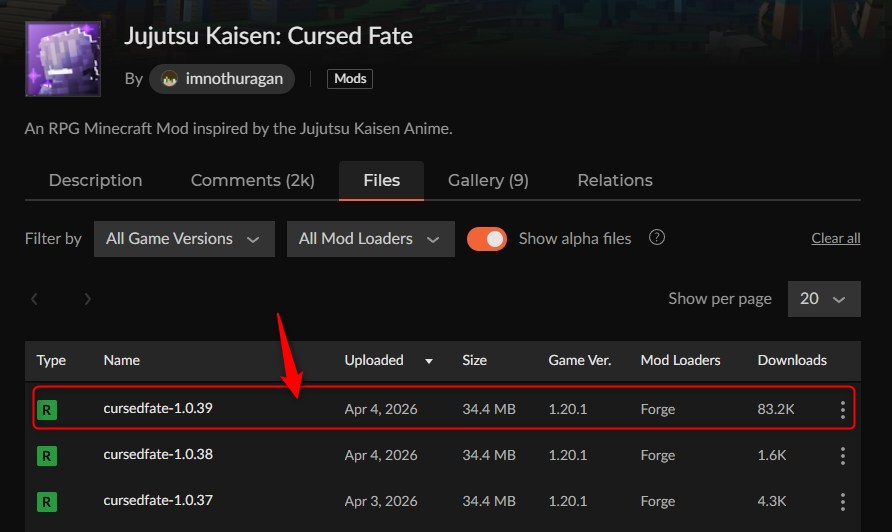Go to previous page of files

click(34, 299)
